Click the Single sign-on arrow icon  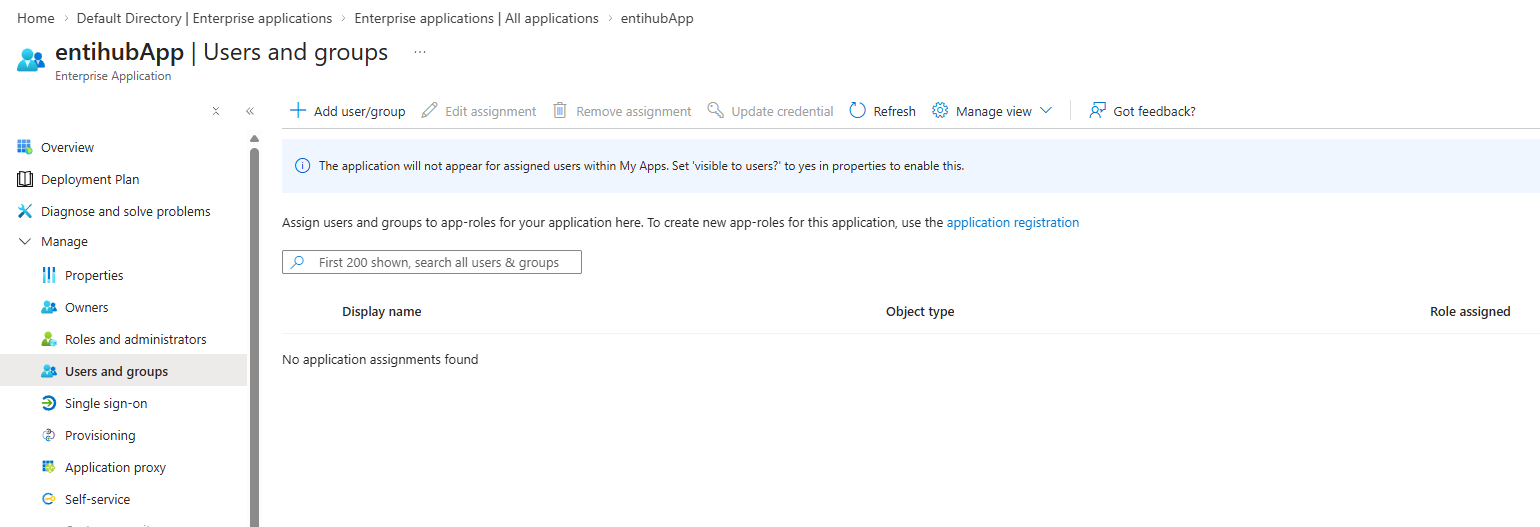49,403
